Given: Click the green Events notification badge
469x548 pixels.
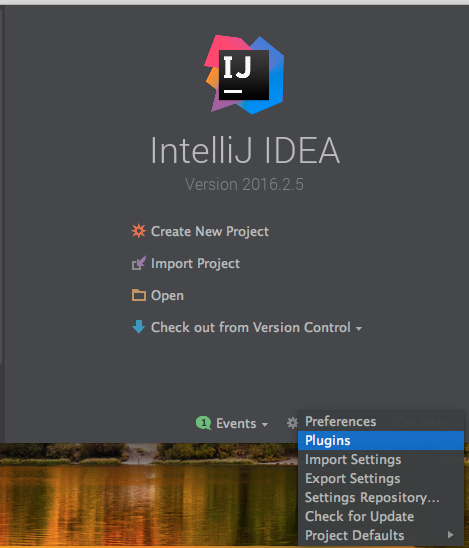Looking at the screenshot, I should pyautogui.click(x=203, y=423).
